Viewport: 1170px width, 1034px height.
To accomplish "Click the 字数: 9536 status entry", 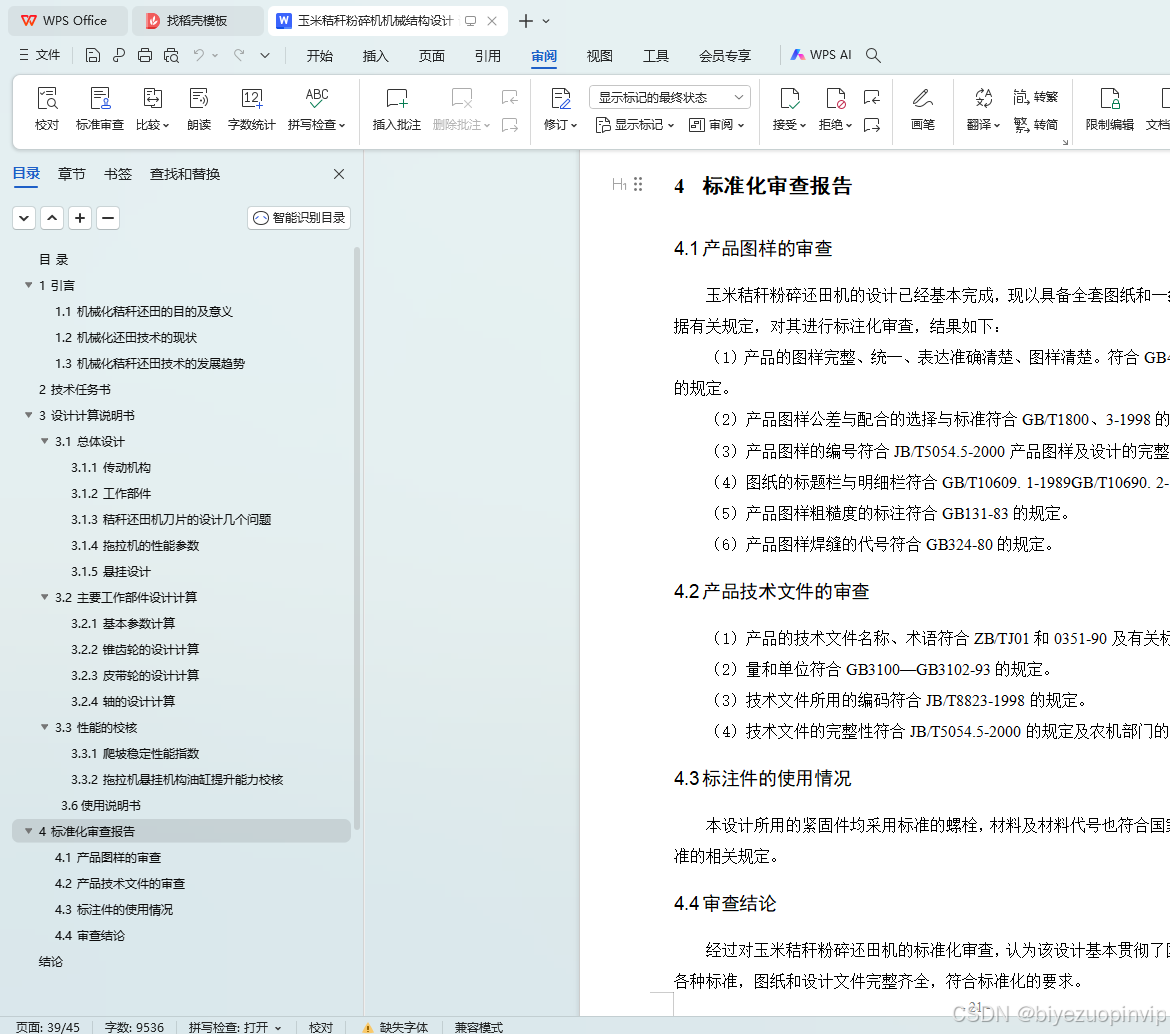I will pos(134,1027).
